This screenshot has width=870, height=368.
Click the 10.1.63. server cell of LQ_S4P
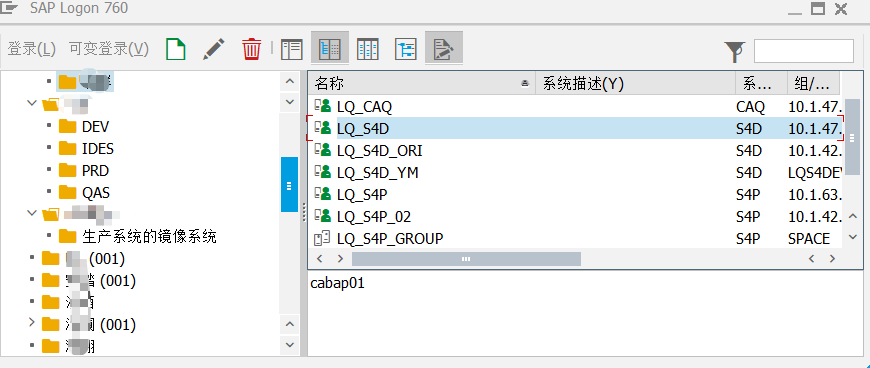(x=816, y=195)
